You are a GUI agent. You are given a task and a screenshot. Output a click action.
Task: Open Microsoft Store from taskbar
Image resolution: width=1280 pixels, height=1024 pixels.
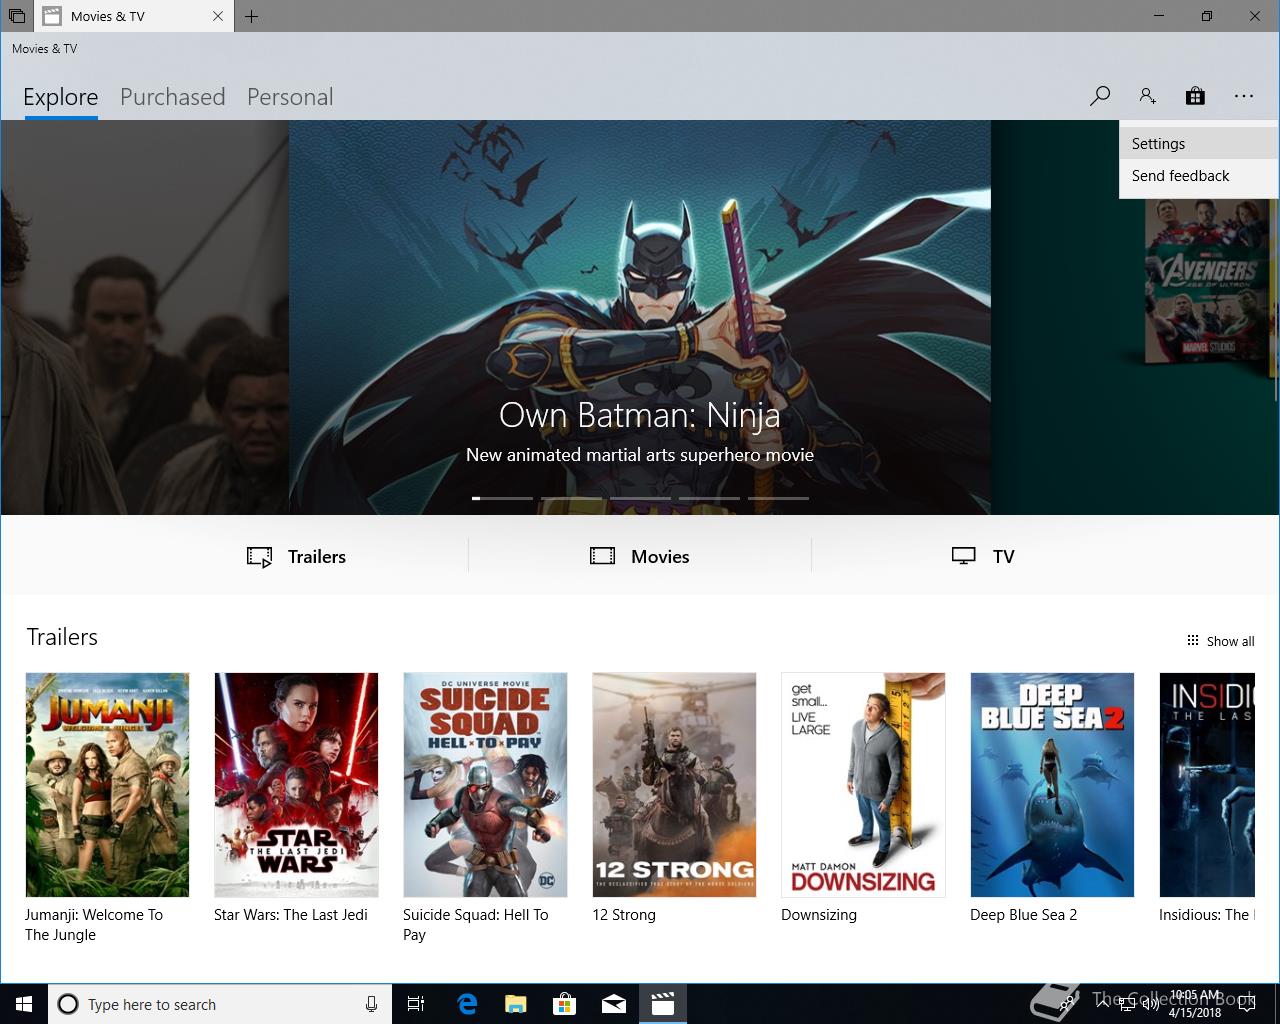click(x=564, y=1004)
